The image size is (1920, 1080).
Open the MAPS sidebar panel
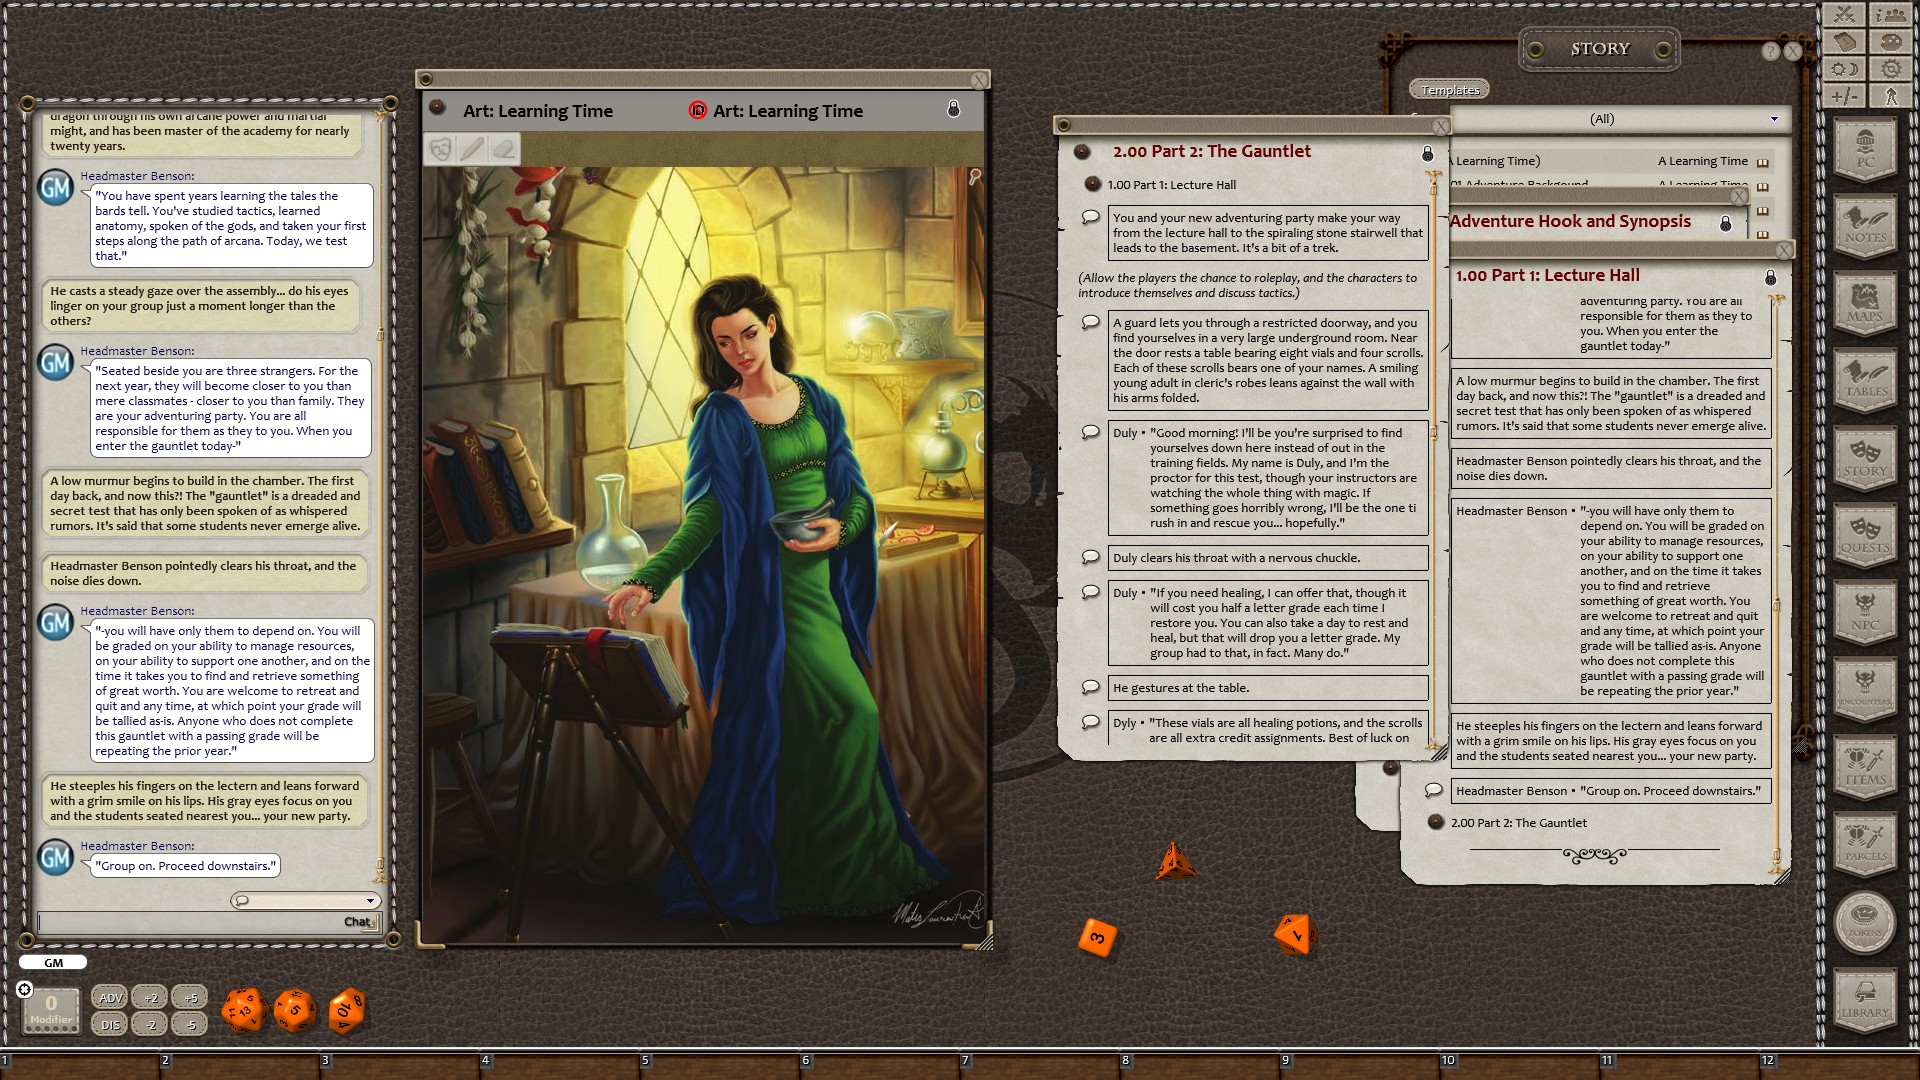click(1865, 303)
